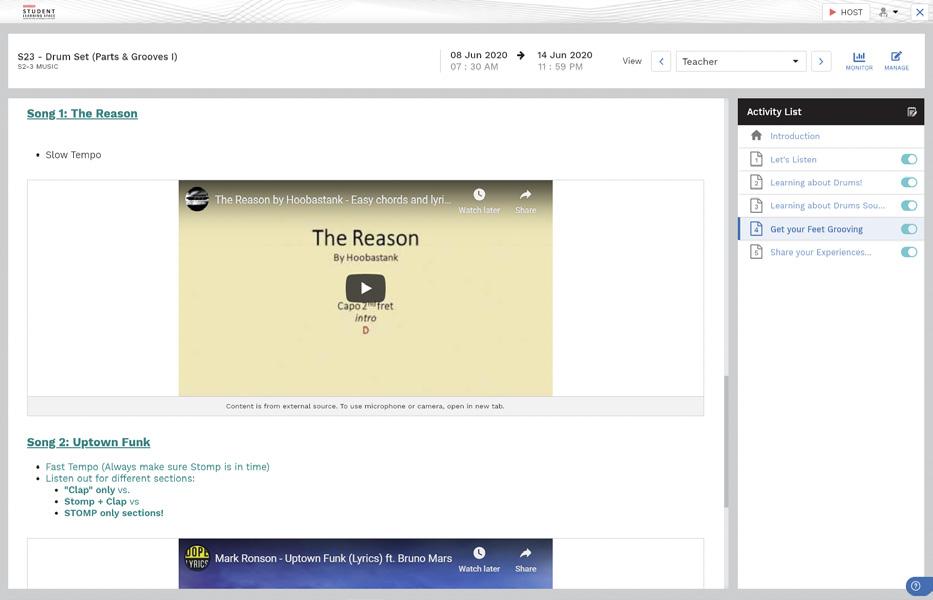This screenshot has height=600, width=933.
Task: Play The Reason YouTube video
Action: 365,288
